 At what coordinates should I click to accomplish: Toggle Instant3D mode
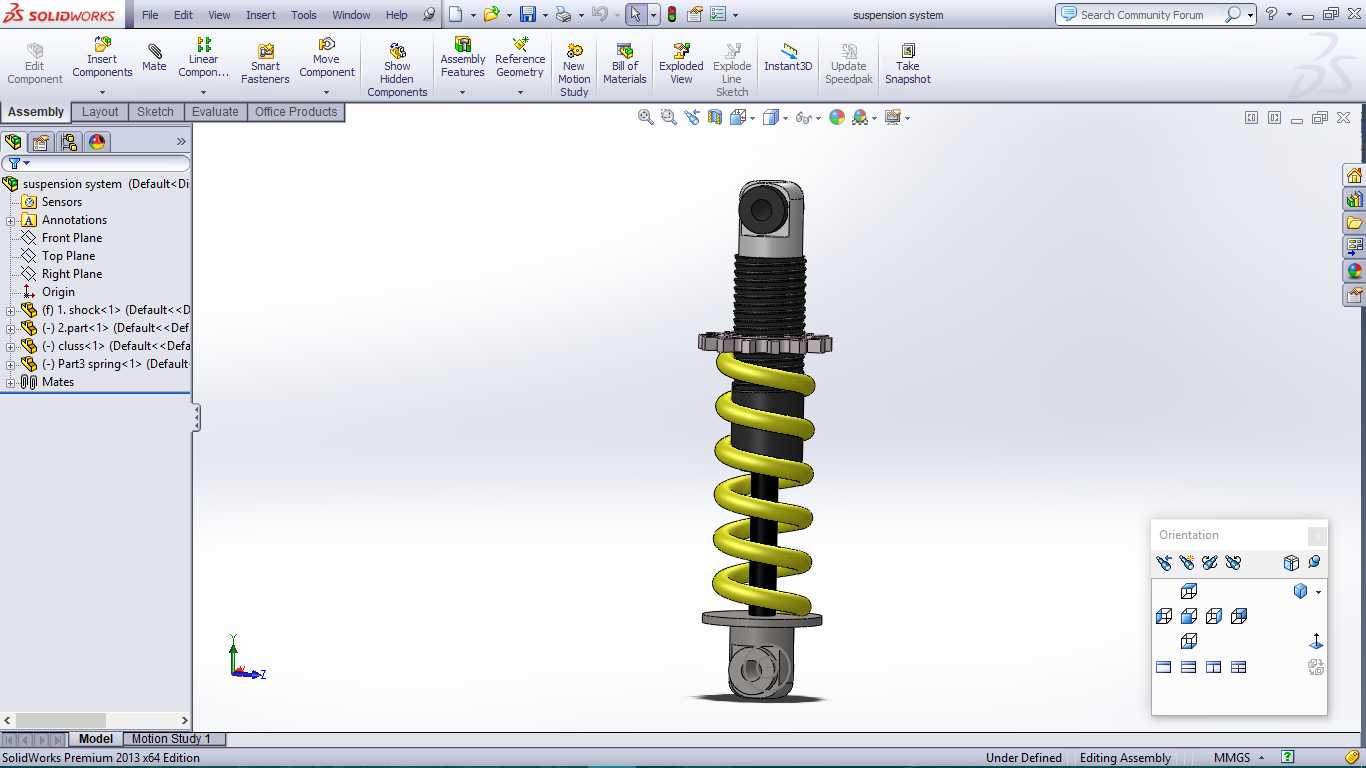[789, 58]
